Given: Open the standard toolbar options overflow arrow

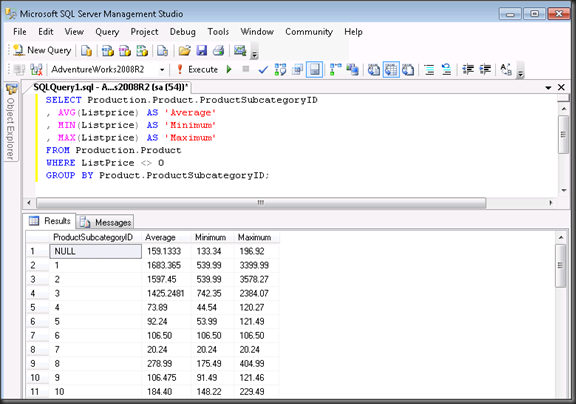Looking at the screenshot, I should coord(254,52).
